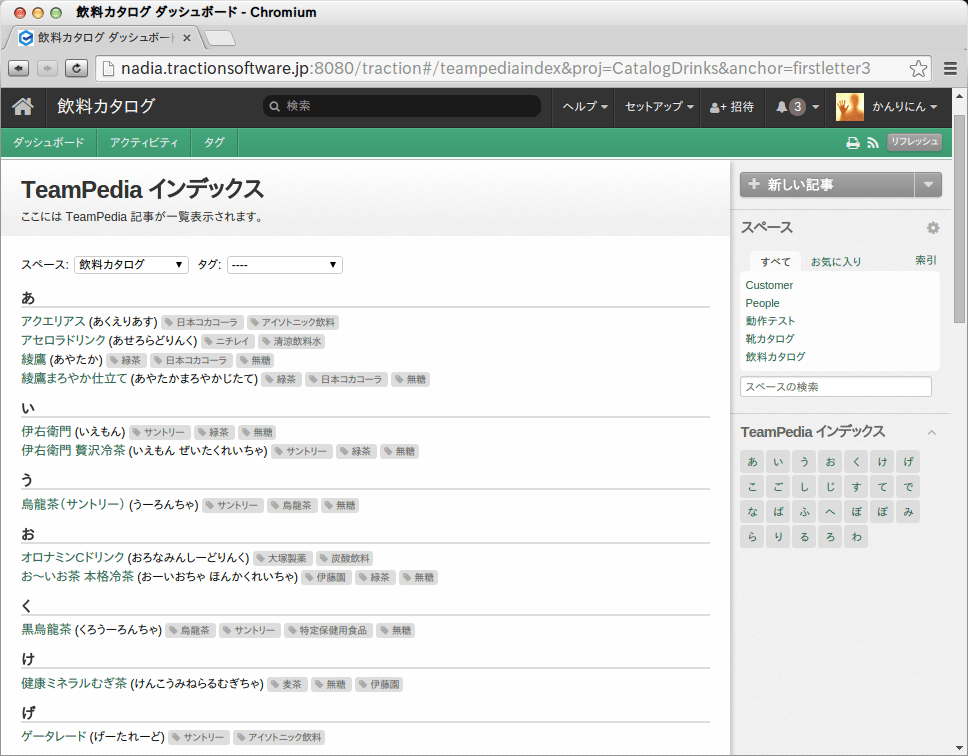The height and width of the screenshot is (756, 968).
Task: Click the home icon in the header
Action: coord(23,107)
